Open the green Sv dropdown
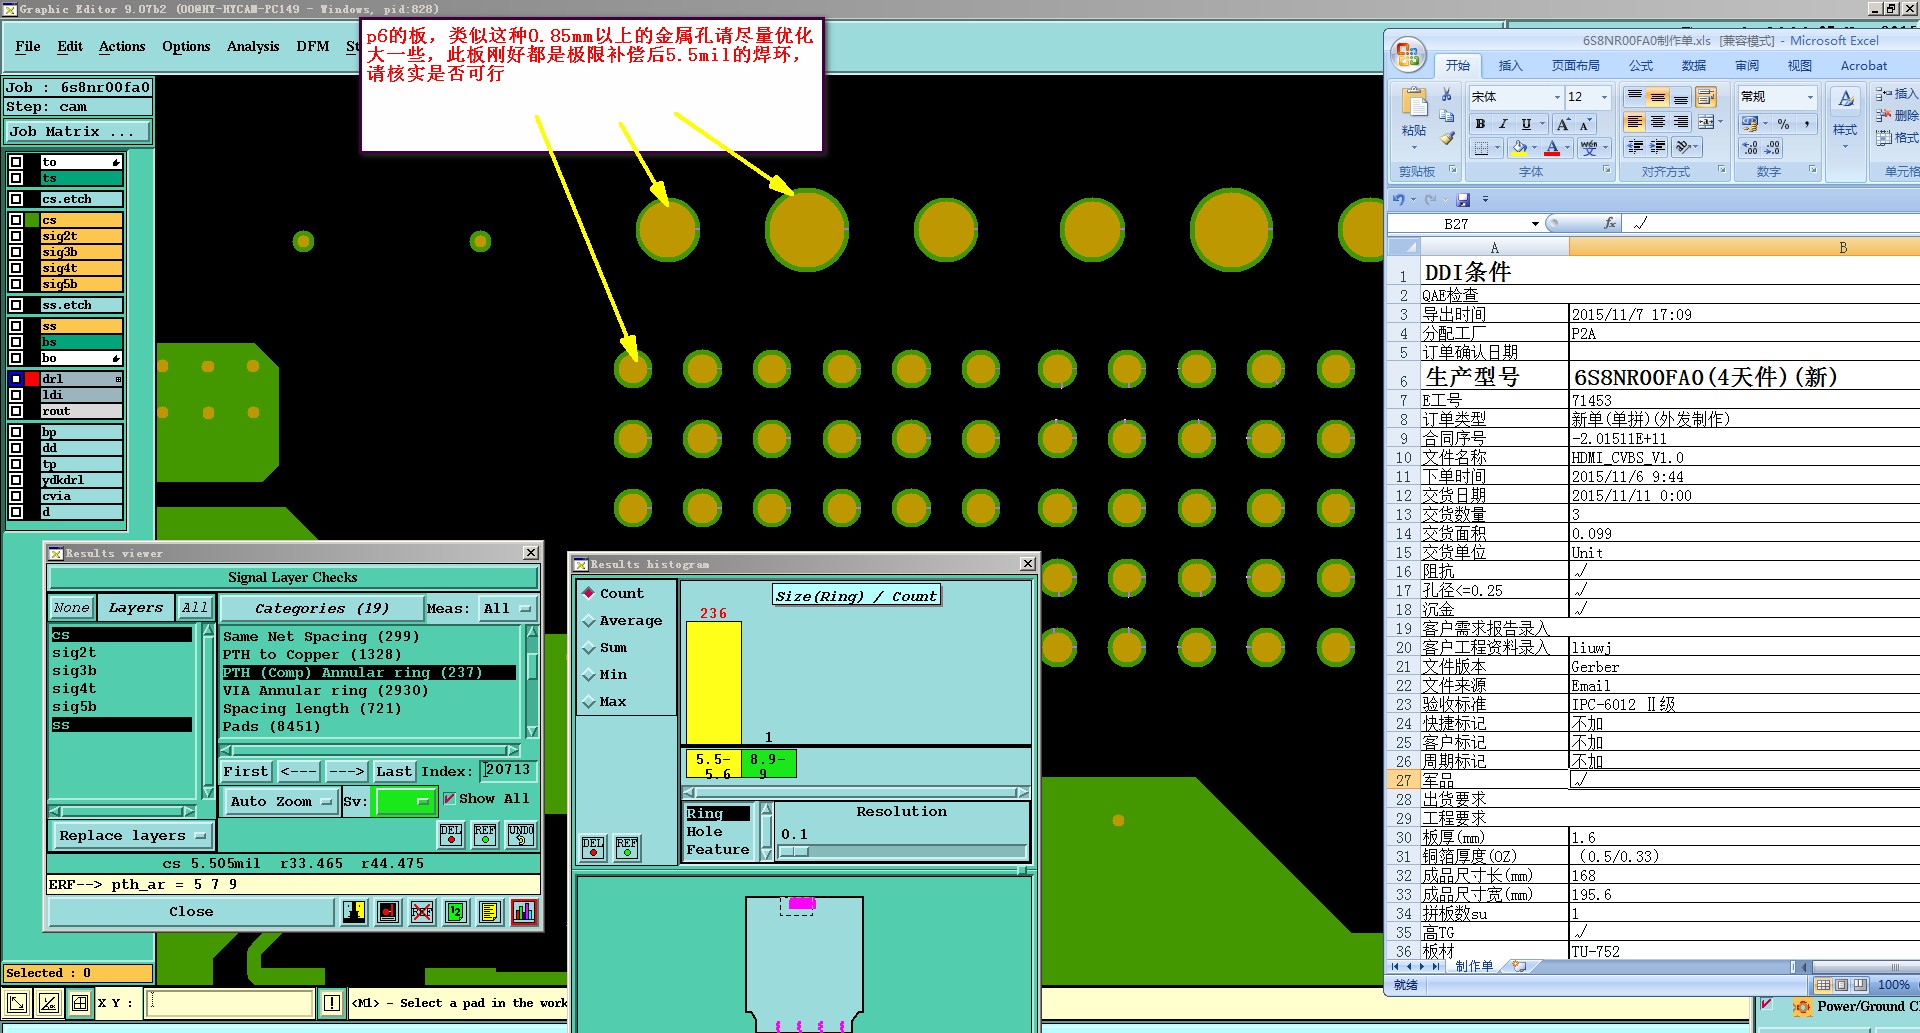Viewport: 1920px width, 1033px height. (404, 801)
